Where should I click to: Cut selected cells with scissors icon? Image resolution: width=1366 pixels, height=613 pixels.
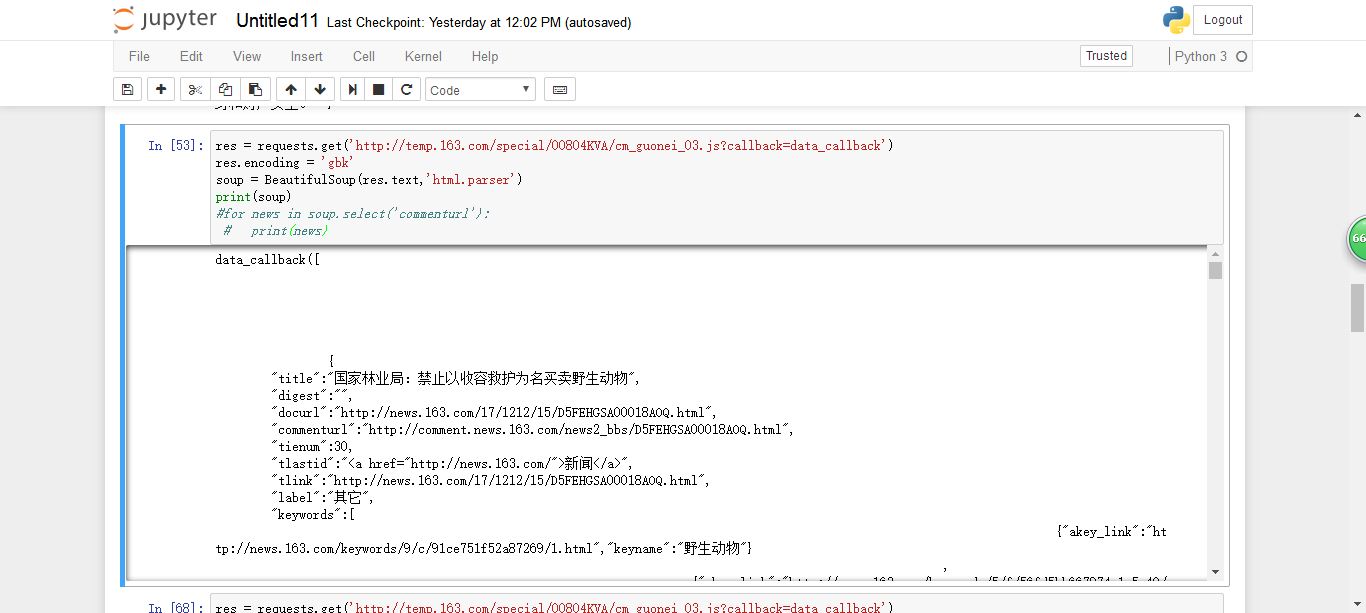pyautogui.click(x=195, y=90)
